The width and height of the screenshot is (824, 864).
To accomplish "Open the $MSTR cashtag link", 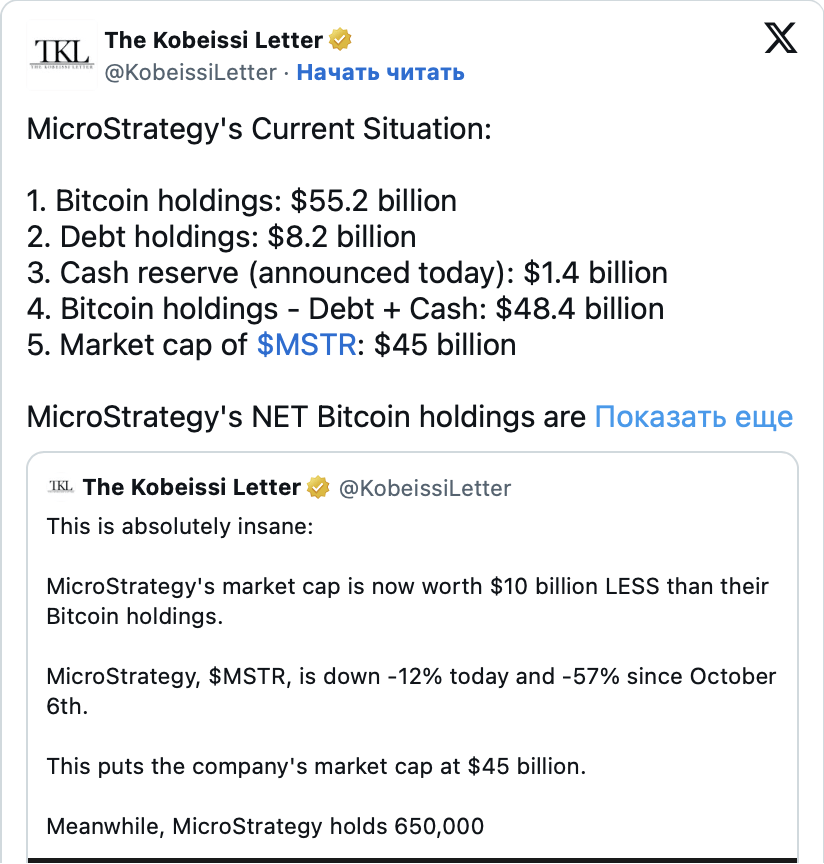I will (306, 345).
